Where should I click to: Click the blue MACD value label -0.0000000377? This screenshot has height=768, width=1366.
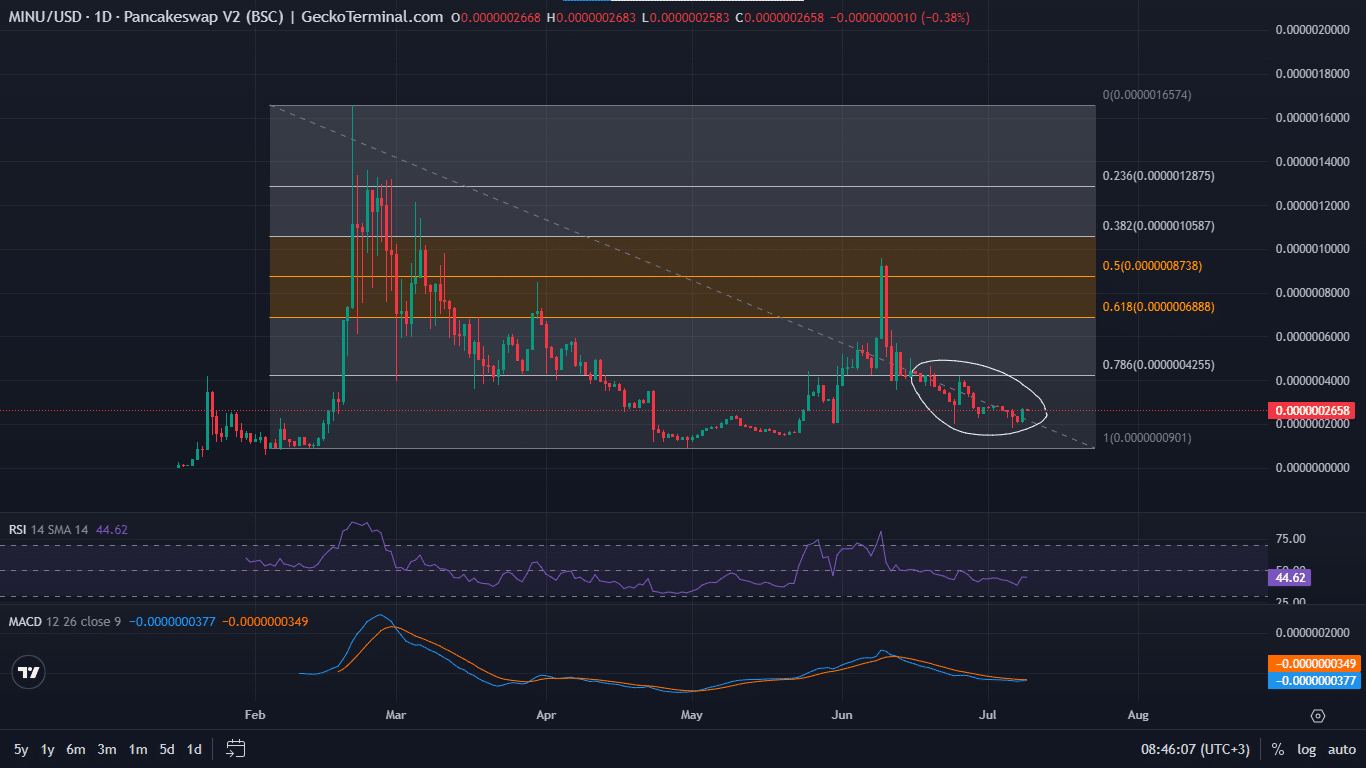1314,680
